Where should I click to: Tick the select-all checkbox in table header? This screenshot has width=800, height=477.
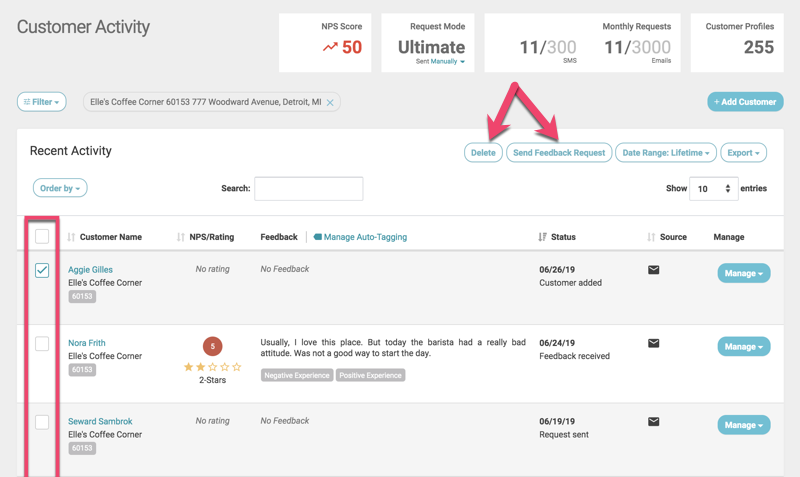[x=42, y=237]
